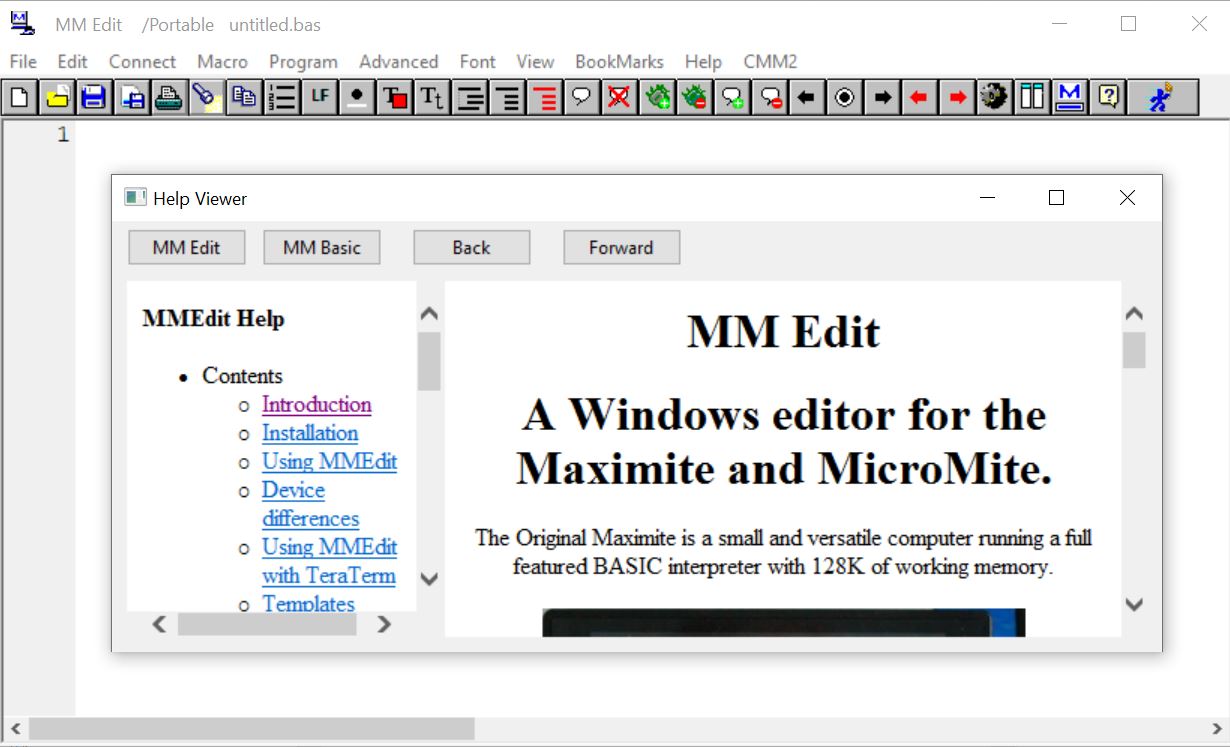Open the Advanced menu

click(398, 62)
